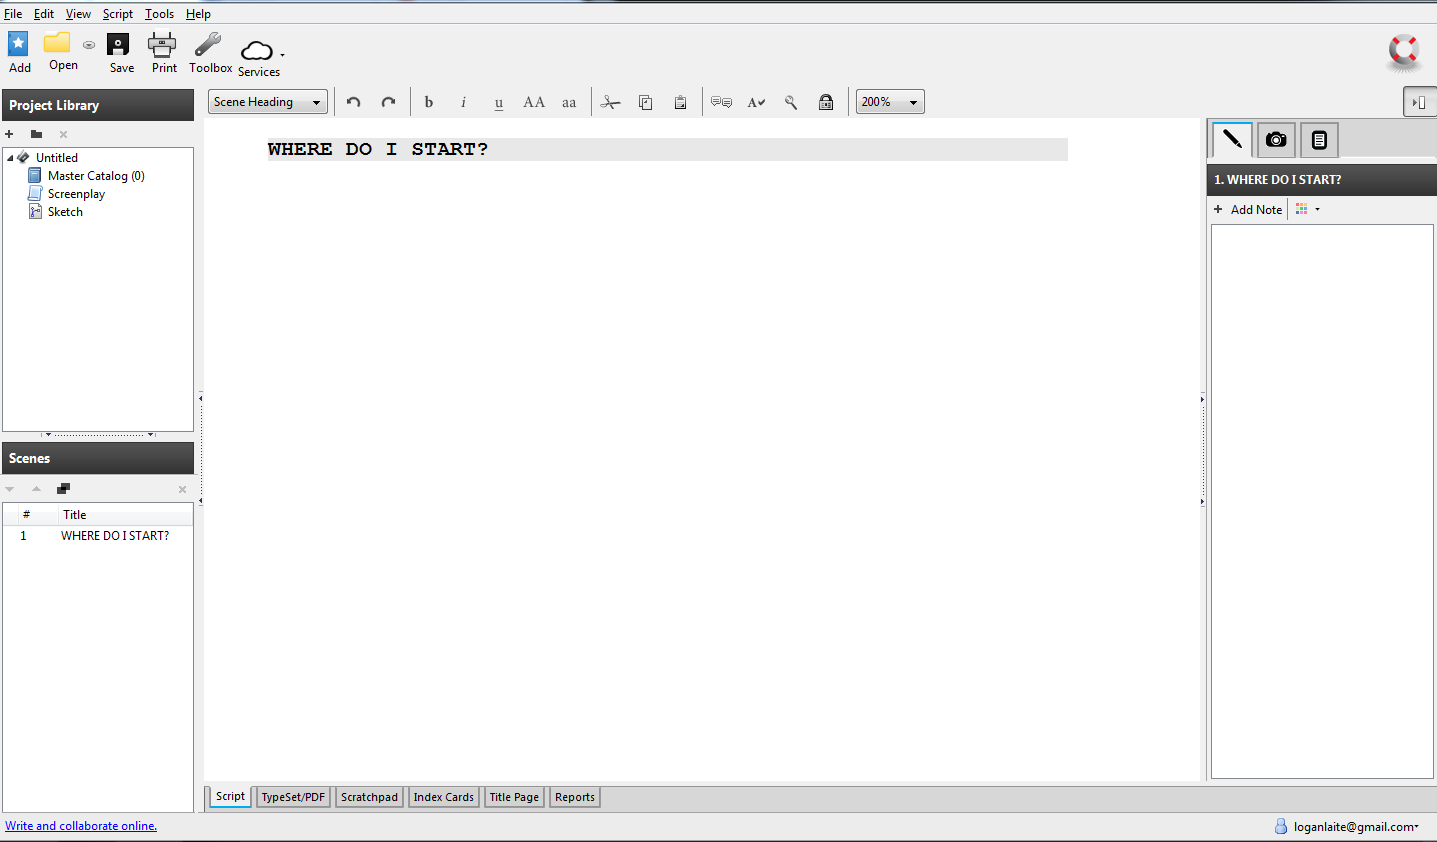Select the Cut tool in the toolbar

(x=610, y=101)
